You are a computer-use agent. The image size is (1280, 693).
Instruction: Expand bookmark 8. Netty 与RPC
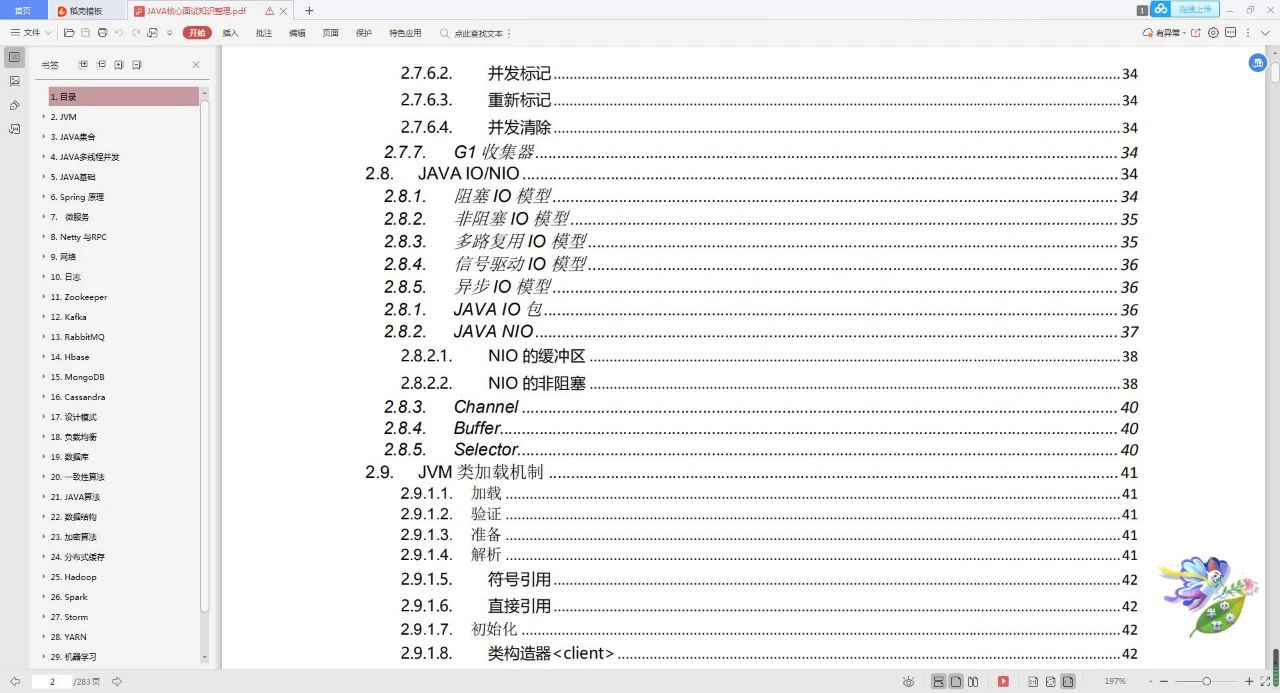pos(44,237)
